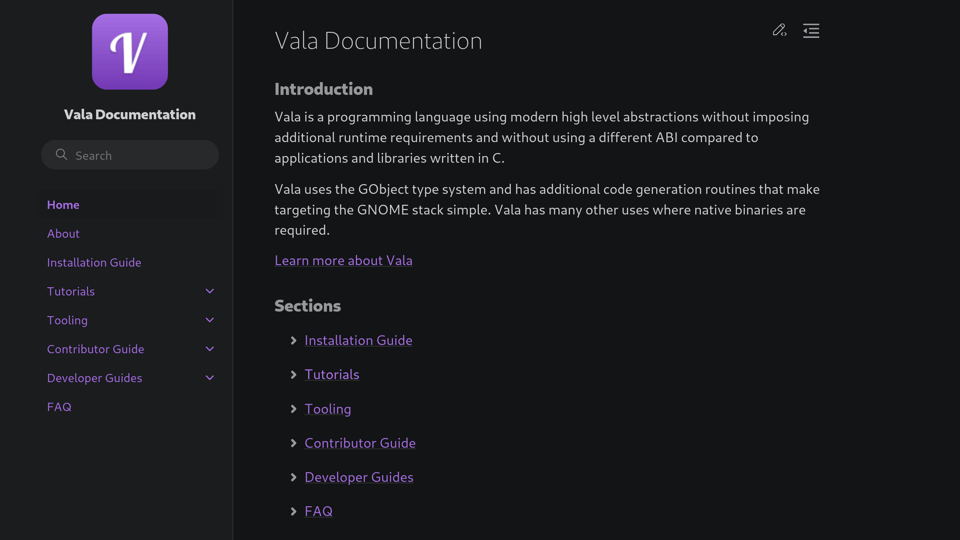The image size is (960, 540).
Task: Expand the Developer Guides sidebar chevron
Action: click(210, 378)
